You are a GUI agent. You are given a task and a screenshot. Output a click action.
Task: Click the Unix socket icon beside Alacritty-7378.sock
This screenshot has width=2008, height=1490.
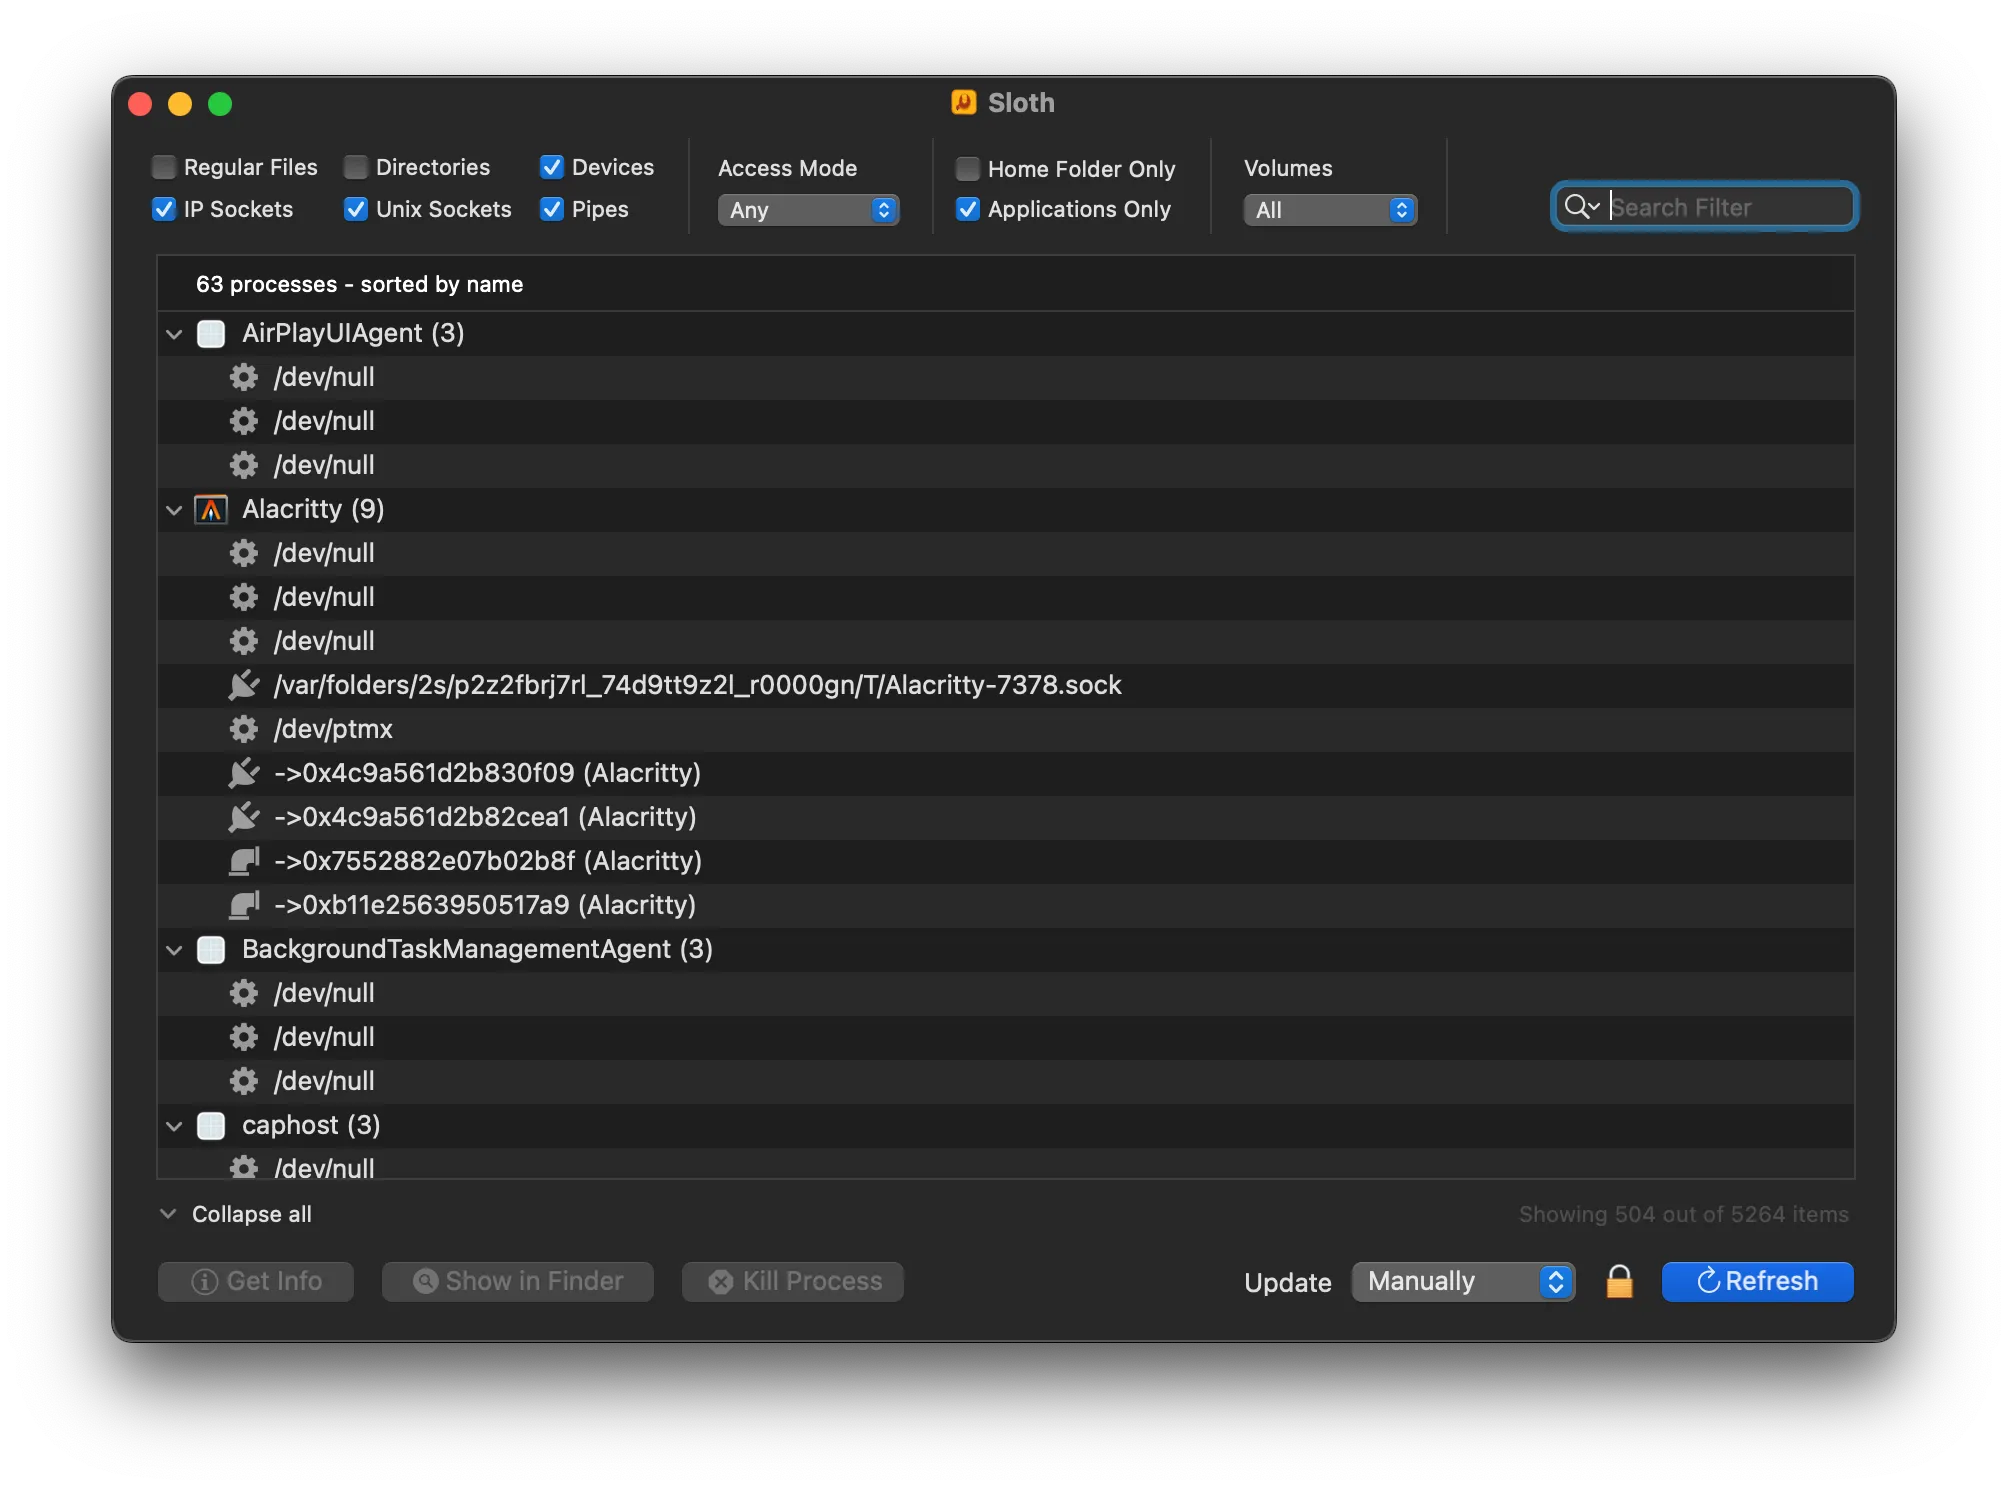tap(243, 685)
